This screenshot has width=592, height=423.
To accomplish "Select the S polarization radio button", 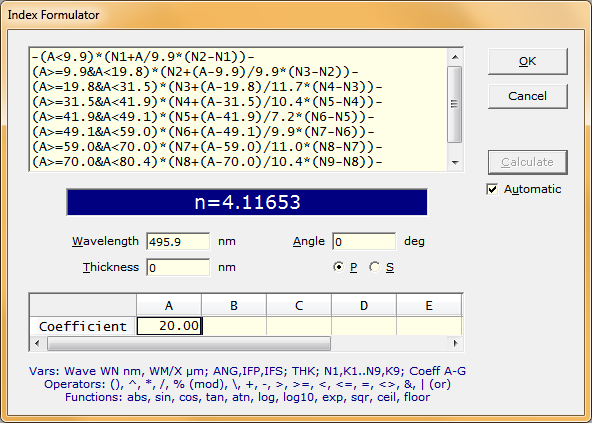I will [x=375, y=267].
